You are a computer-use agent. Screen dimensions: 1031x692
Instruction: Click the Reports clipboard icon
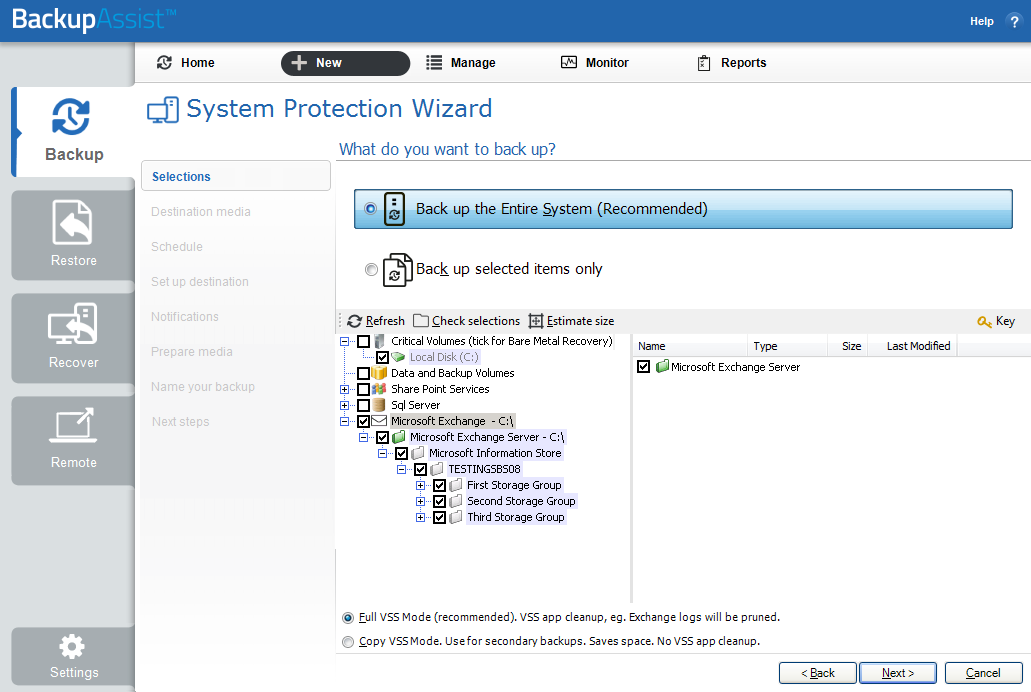coord(704,62)
